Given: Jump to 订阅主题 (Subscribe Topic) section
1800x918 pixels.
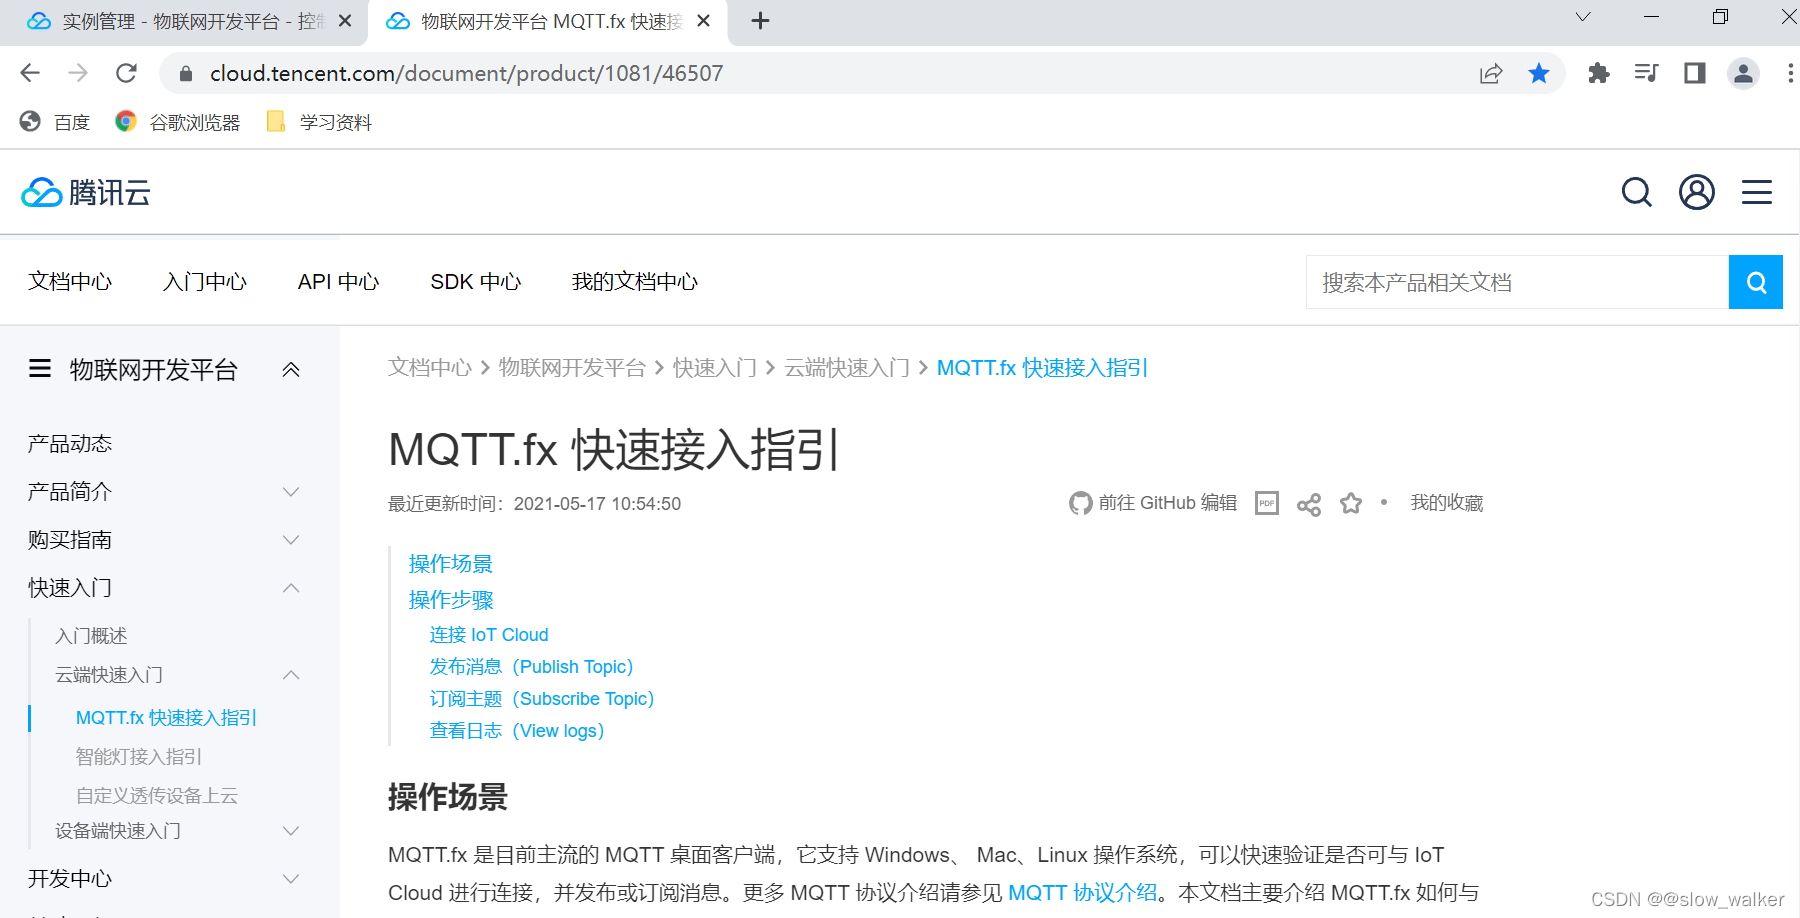Looking at the screenshot, I should [x=542, y=699].
